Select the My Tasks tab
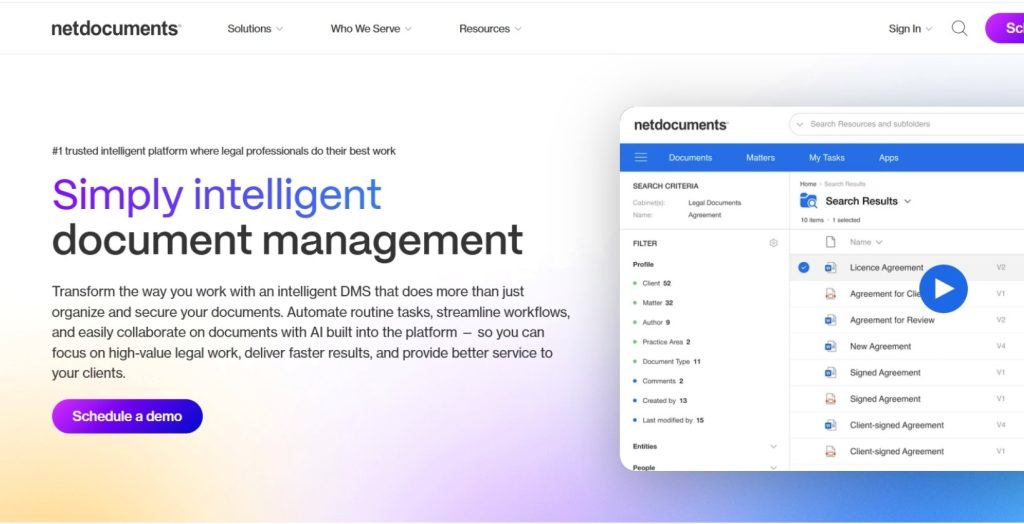 pyautogui.click(x=826, y=158)
